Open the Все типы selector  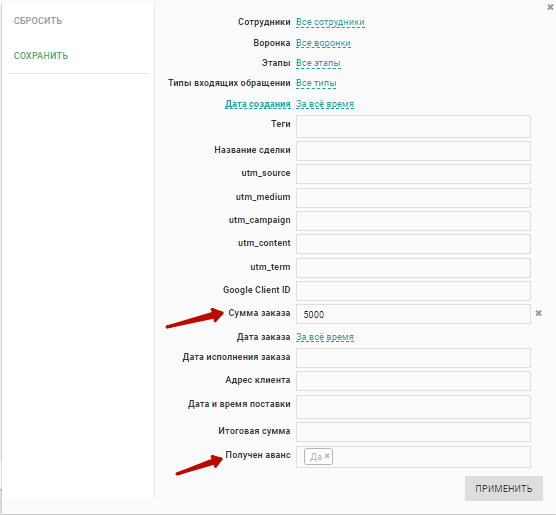tap(316, 83)
